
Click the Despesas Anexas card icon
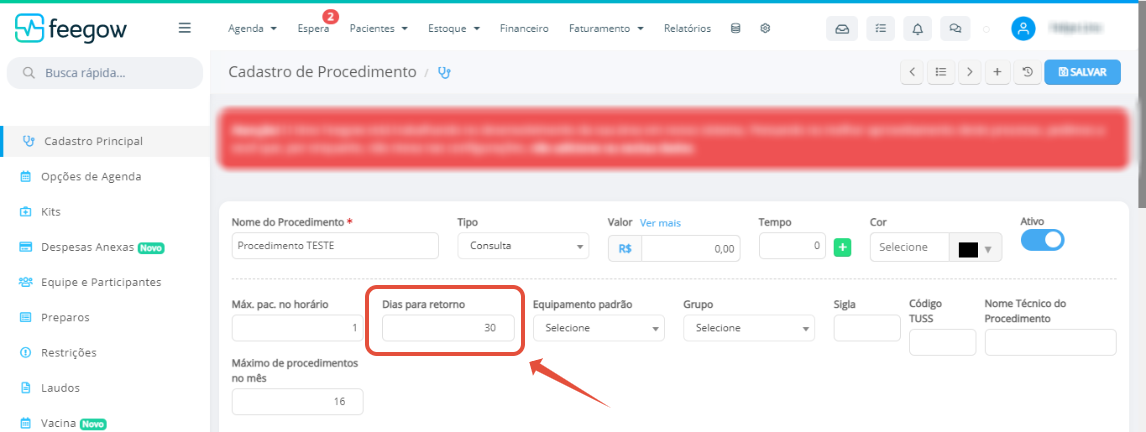[x=26, y=247]
